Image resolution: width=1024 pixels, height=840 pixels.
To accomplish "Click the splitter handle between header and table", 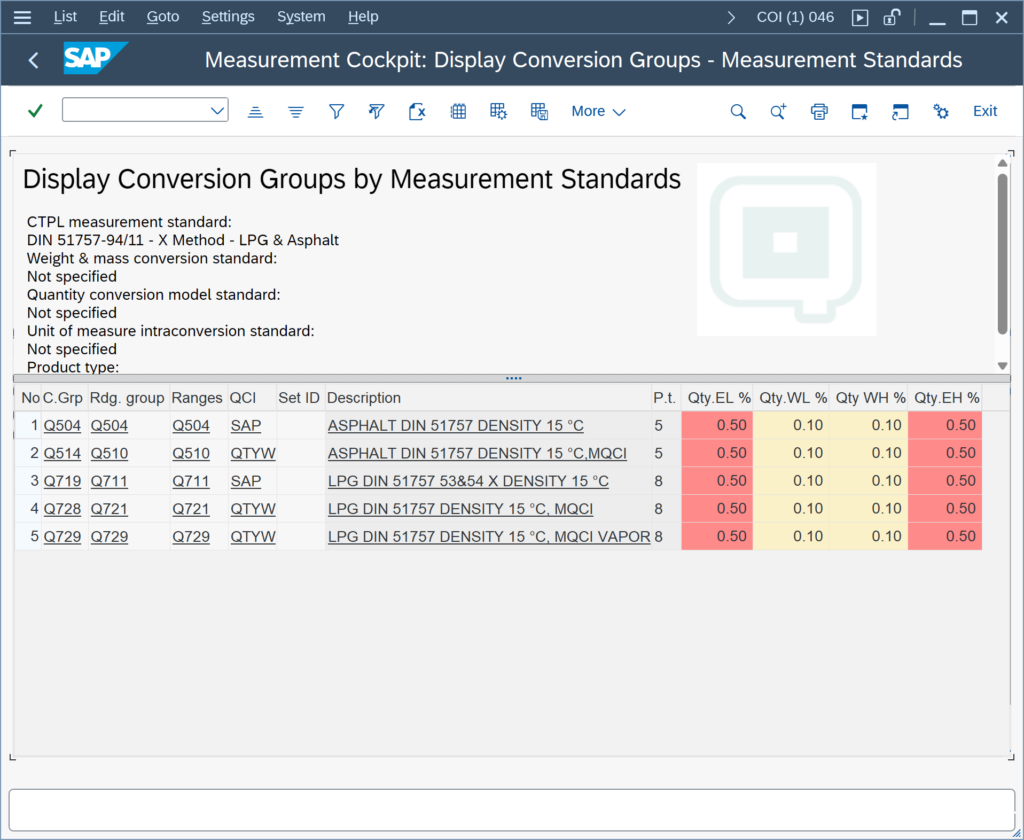I will [513, 378].
